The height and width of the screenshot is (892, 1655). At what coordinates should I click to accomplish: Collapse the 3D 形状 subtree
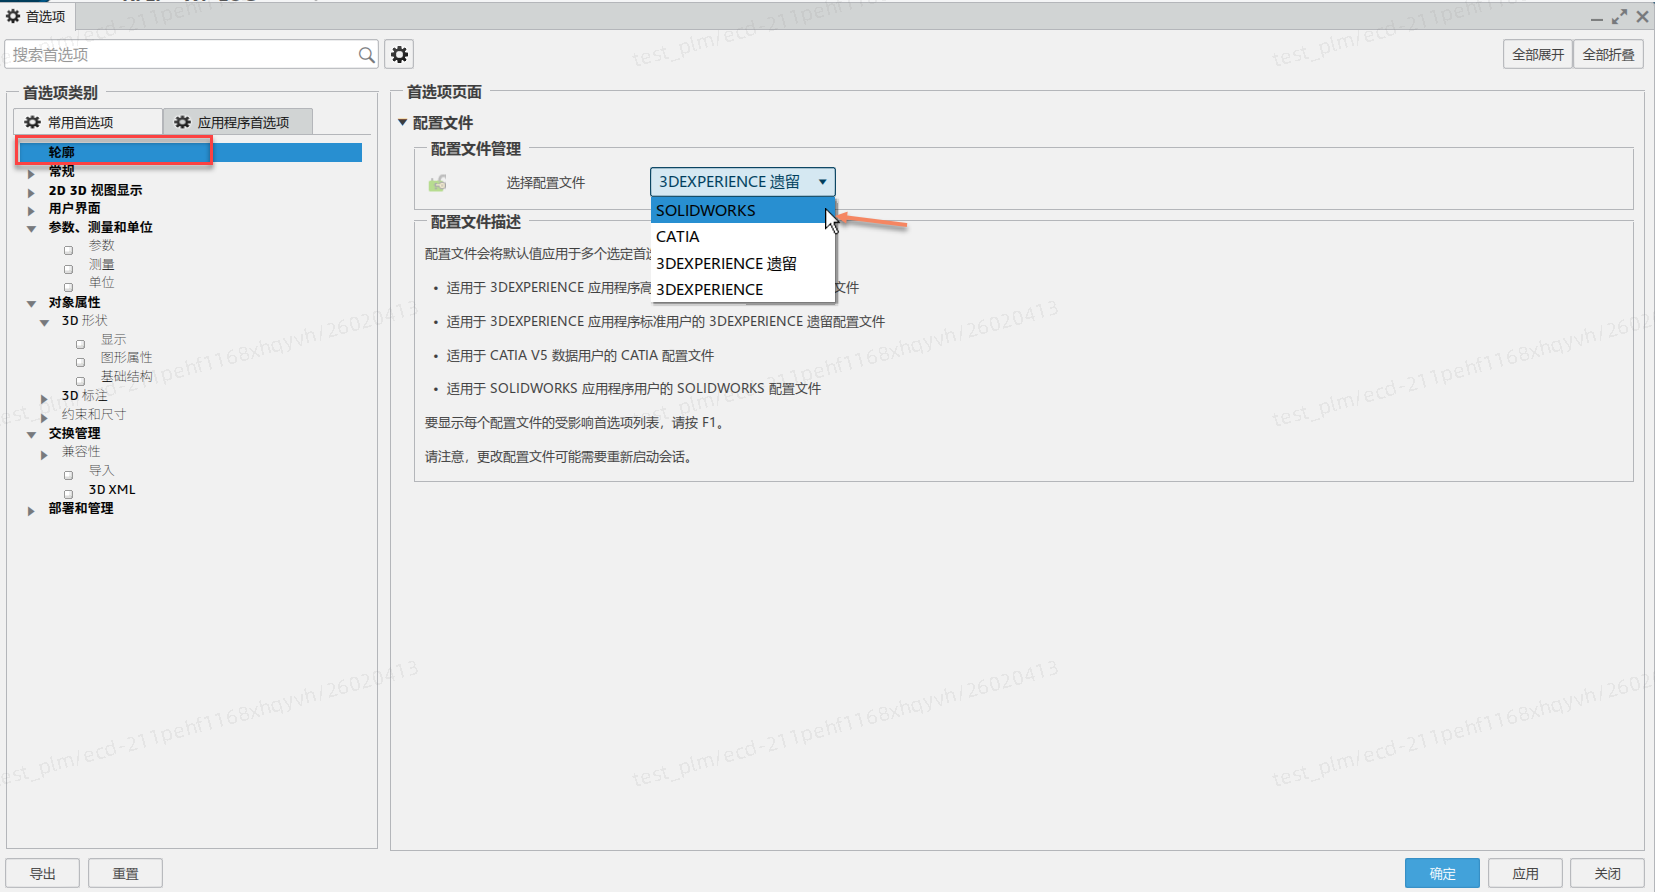pos(44,323)
